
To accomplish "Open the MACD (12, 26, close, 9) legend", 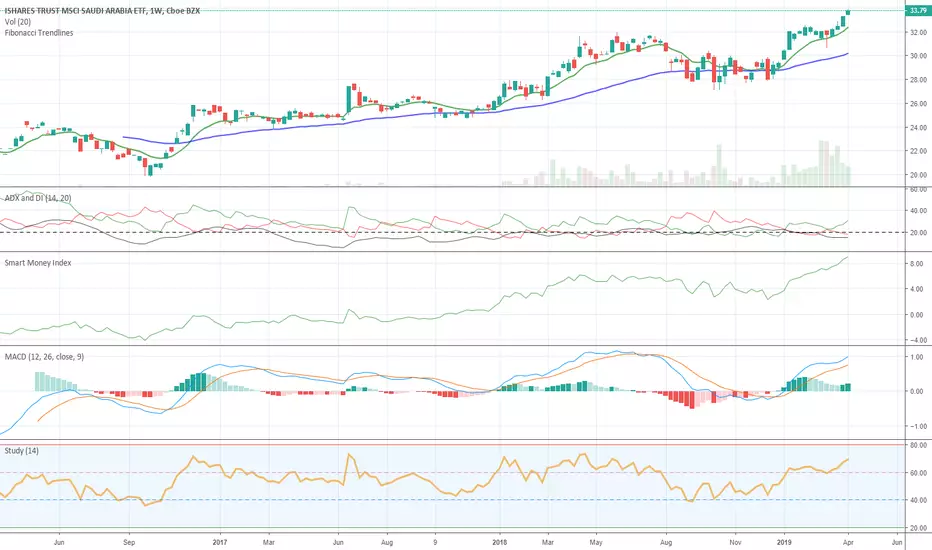I will click(x=45, y=357).
